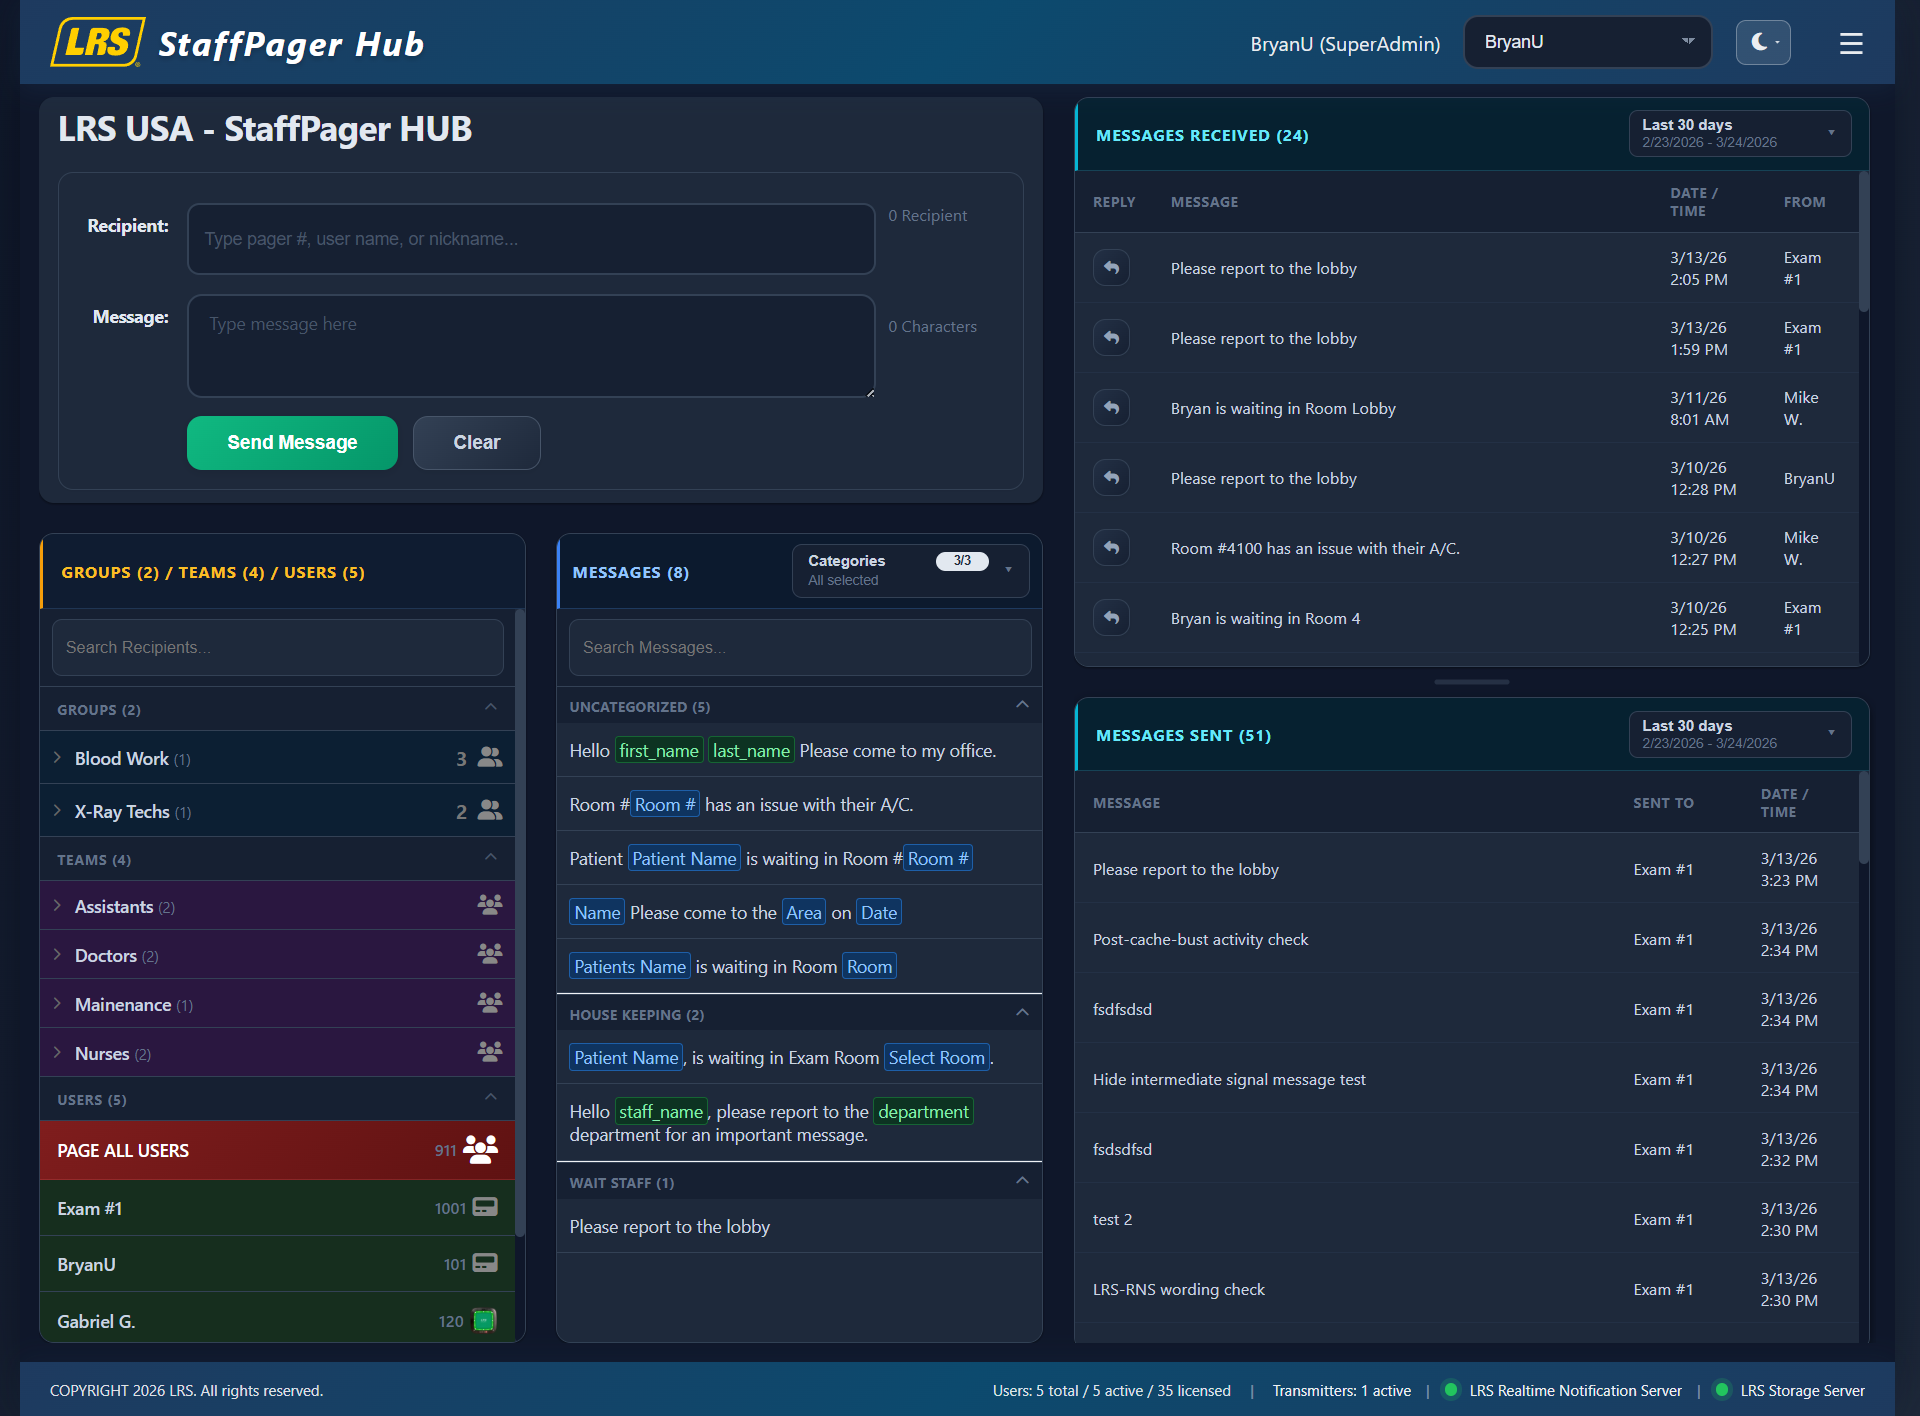
Task: Select 'has an issue with their A/C' template
Action: (799, 805)
